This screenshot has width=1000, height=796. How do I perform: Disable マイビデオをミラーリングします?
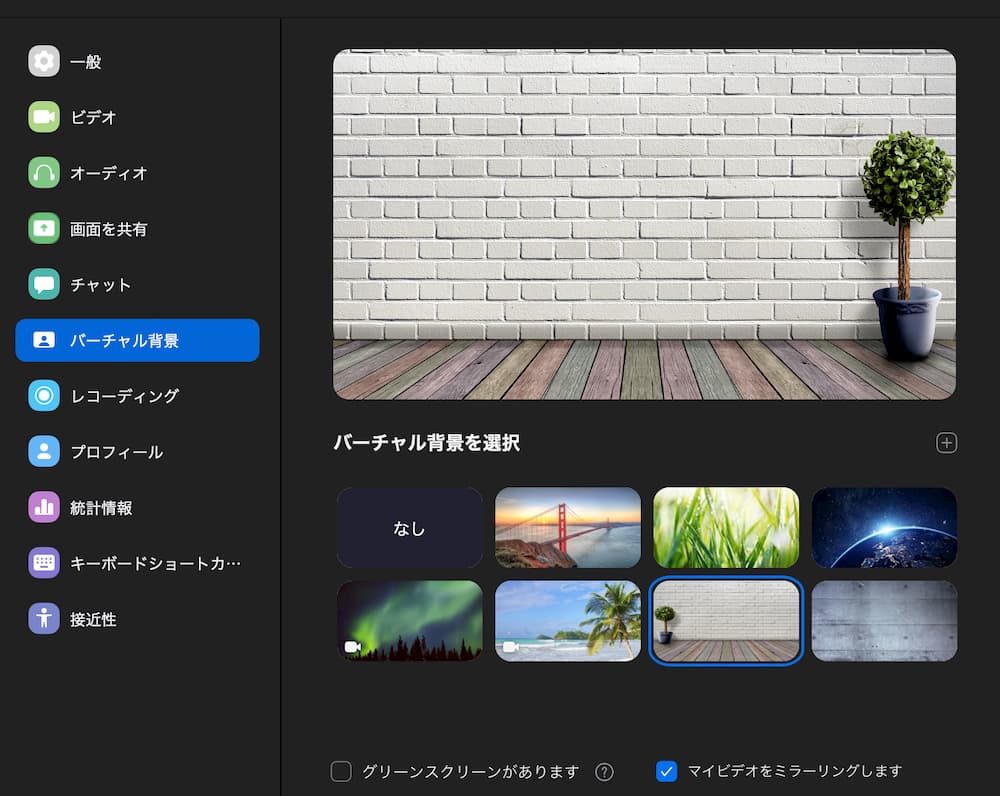coord(666,771)
